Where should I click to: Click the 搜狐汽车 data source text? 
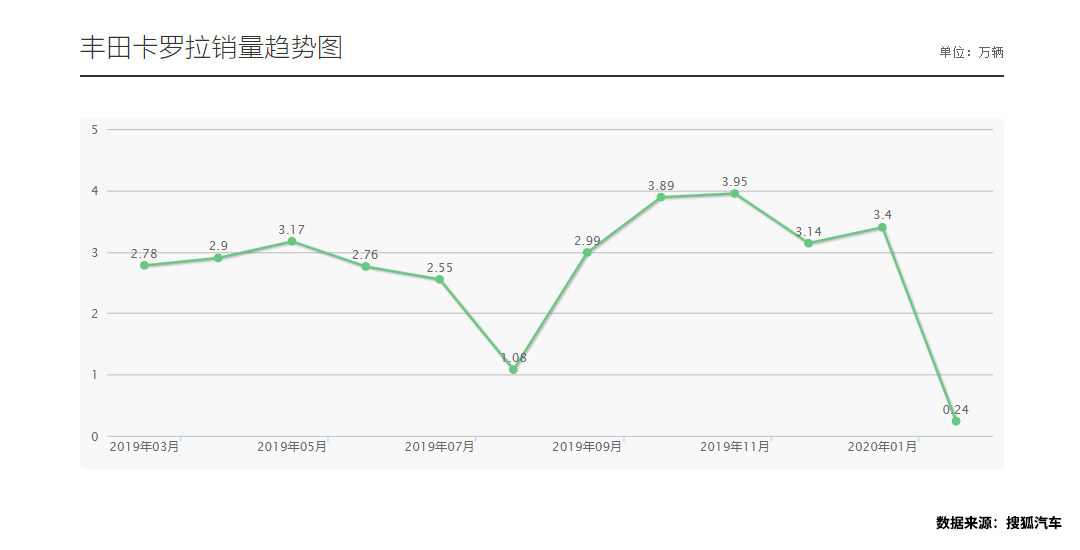(1033, 523)
